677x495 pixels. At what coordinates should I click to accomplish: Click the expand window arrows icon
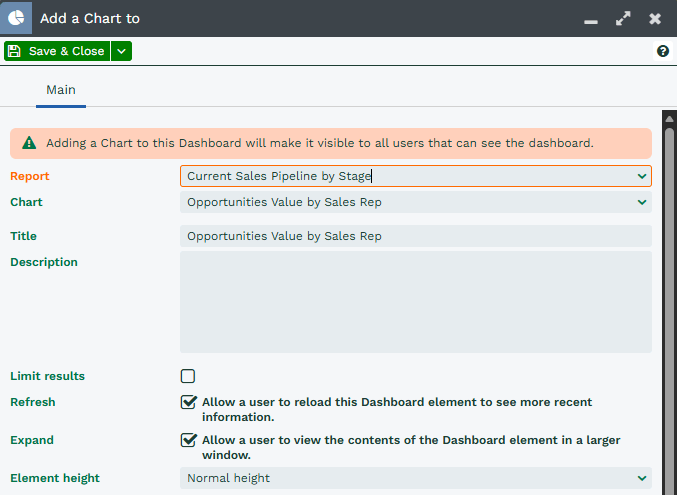(x=623, y=19)
